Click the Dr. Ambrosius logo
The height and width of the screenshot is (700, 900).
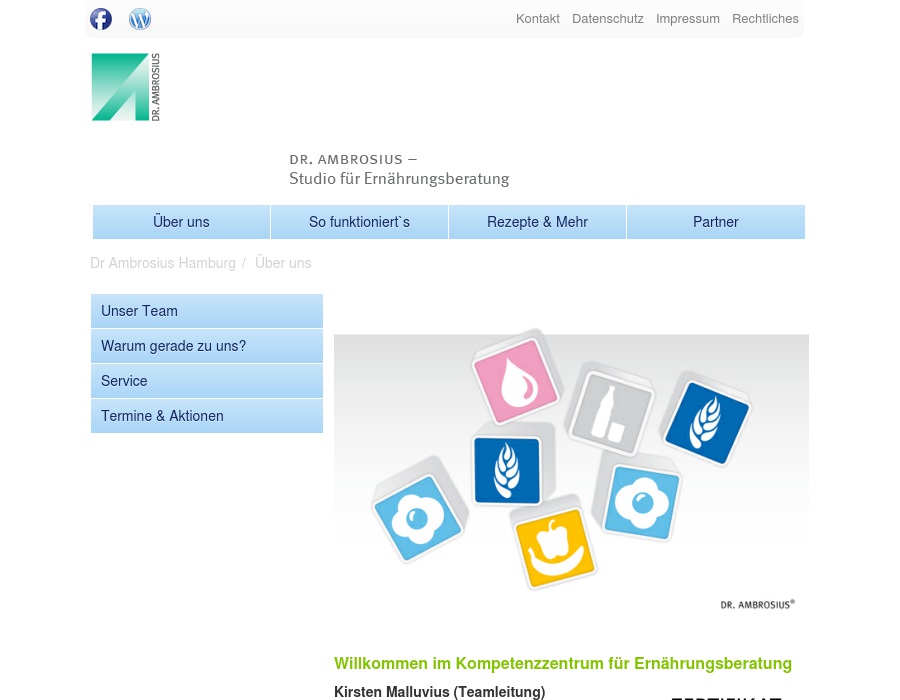click(x=126, y=87)
